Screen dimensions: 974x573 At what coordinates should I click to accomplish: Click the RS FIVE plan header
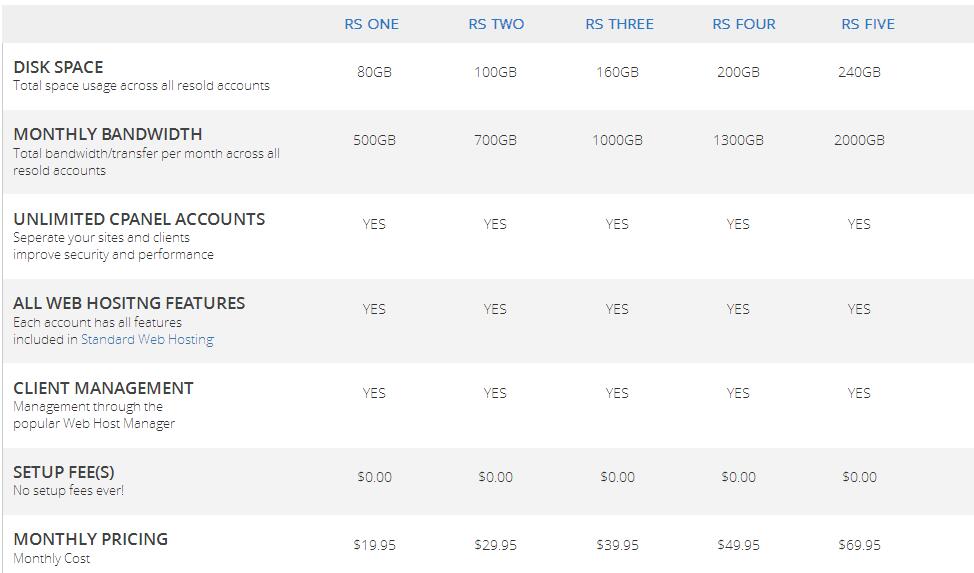(868, 24)
